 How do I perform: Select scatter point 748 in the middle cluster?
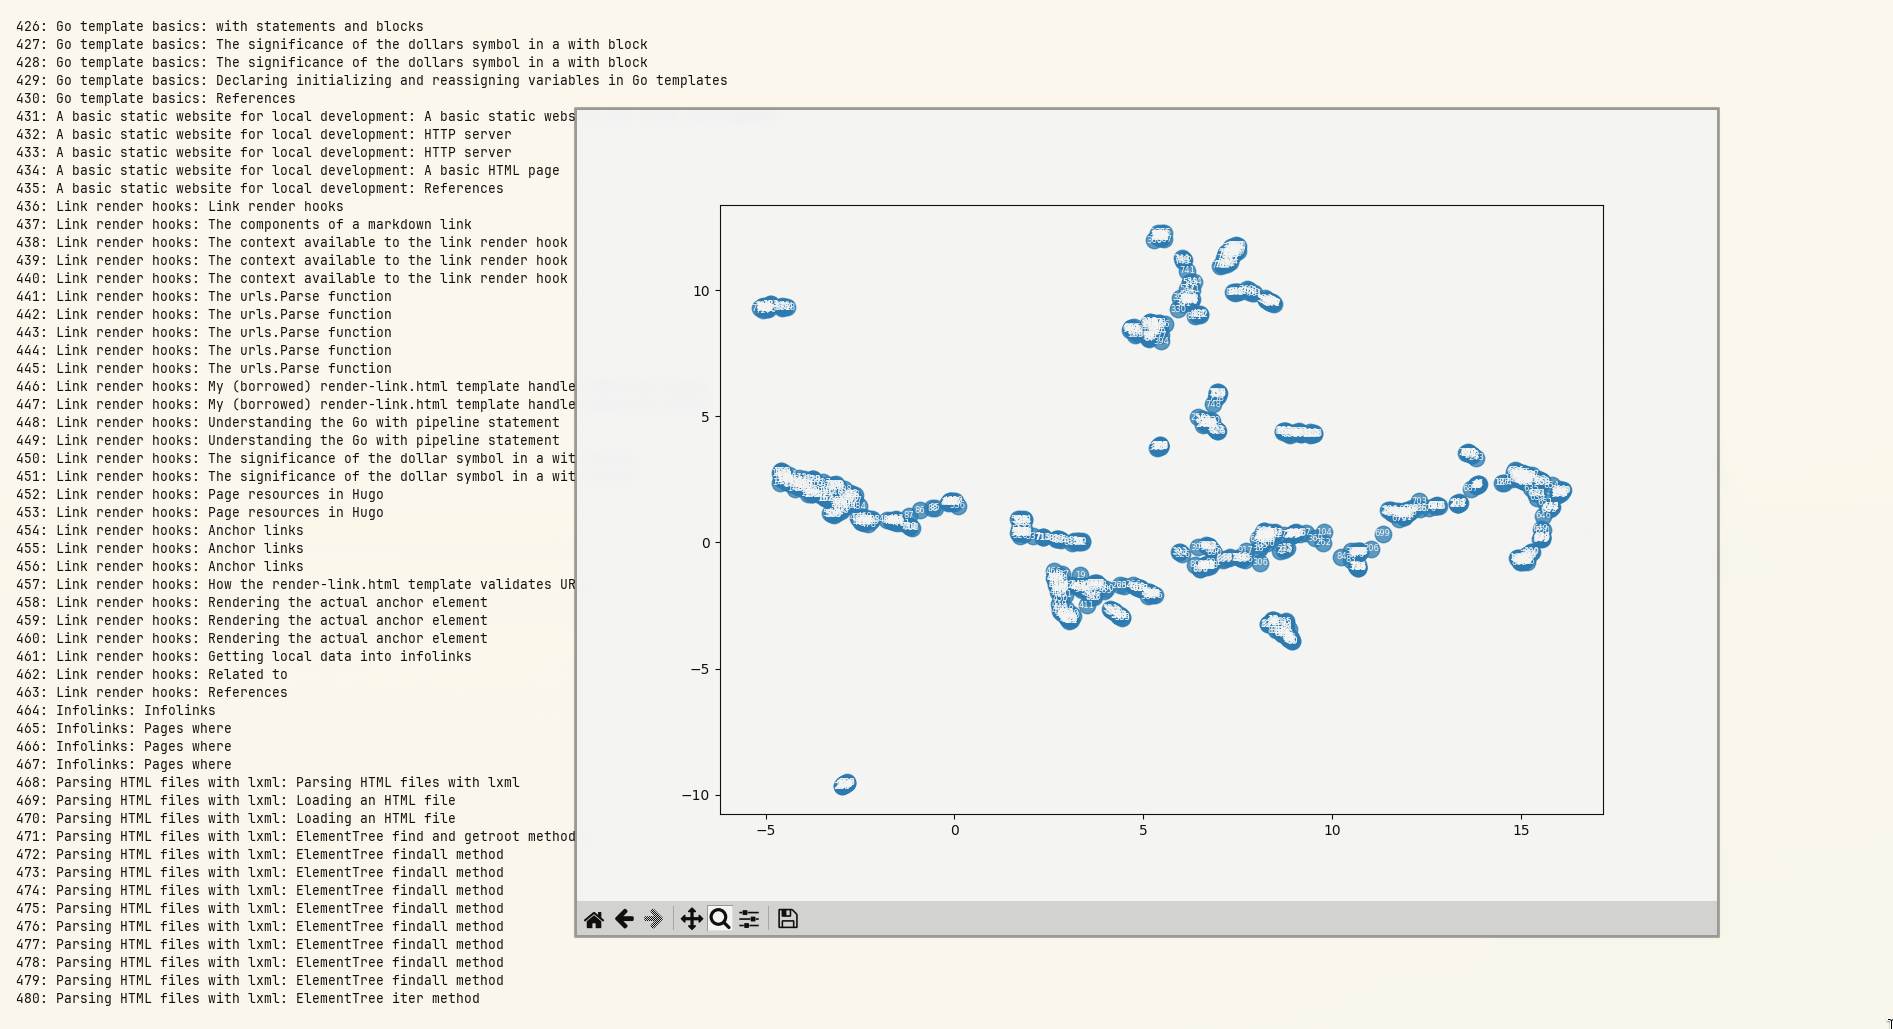(x=1212, y=404)
